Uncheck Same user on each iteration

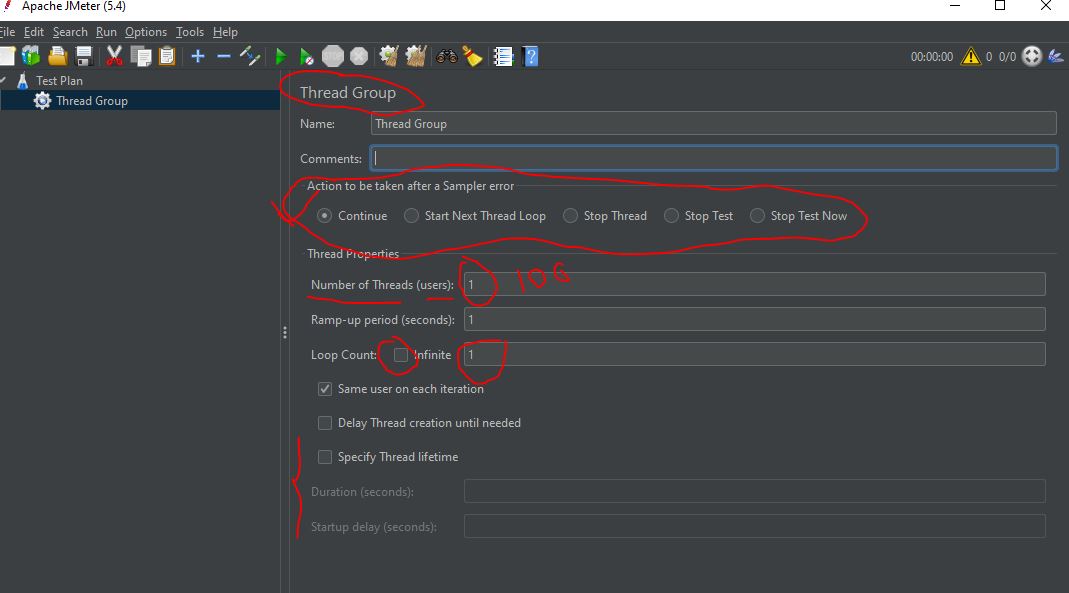[x=325, y=389]
